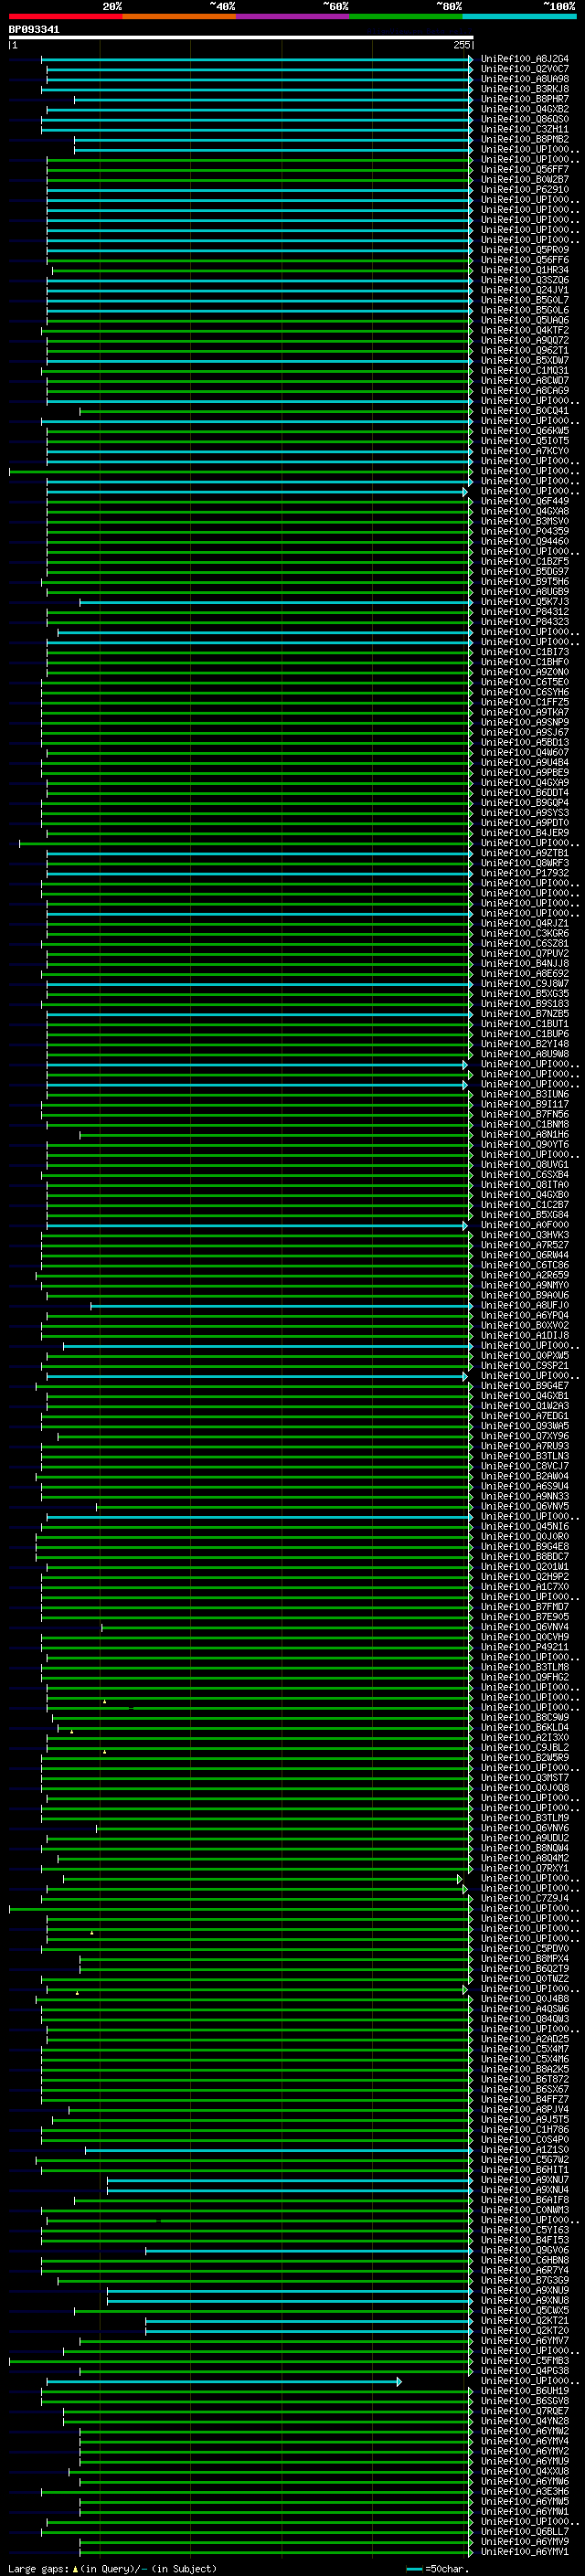This screenshot has width=585, height=2576.
Task: Choose UniRef100_P84312 hit label
Action: (525, 612)
